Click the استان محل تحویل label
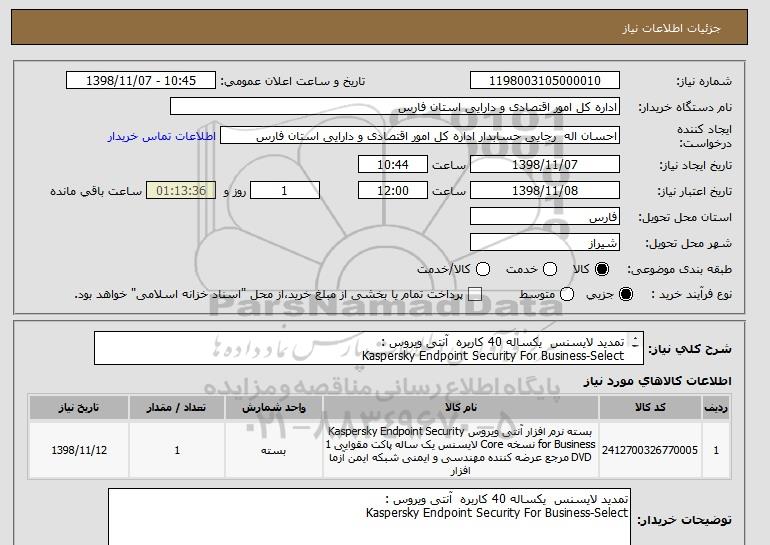Image resolution: width=770 pixels, height=545 pixels. point(685,217)
